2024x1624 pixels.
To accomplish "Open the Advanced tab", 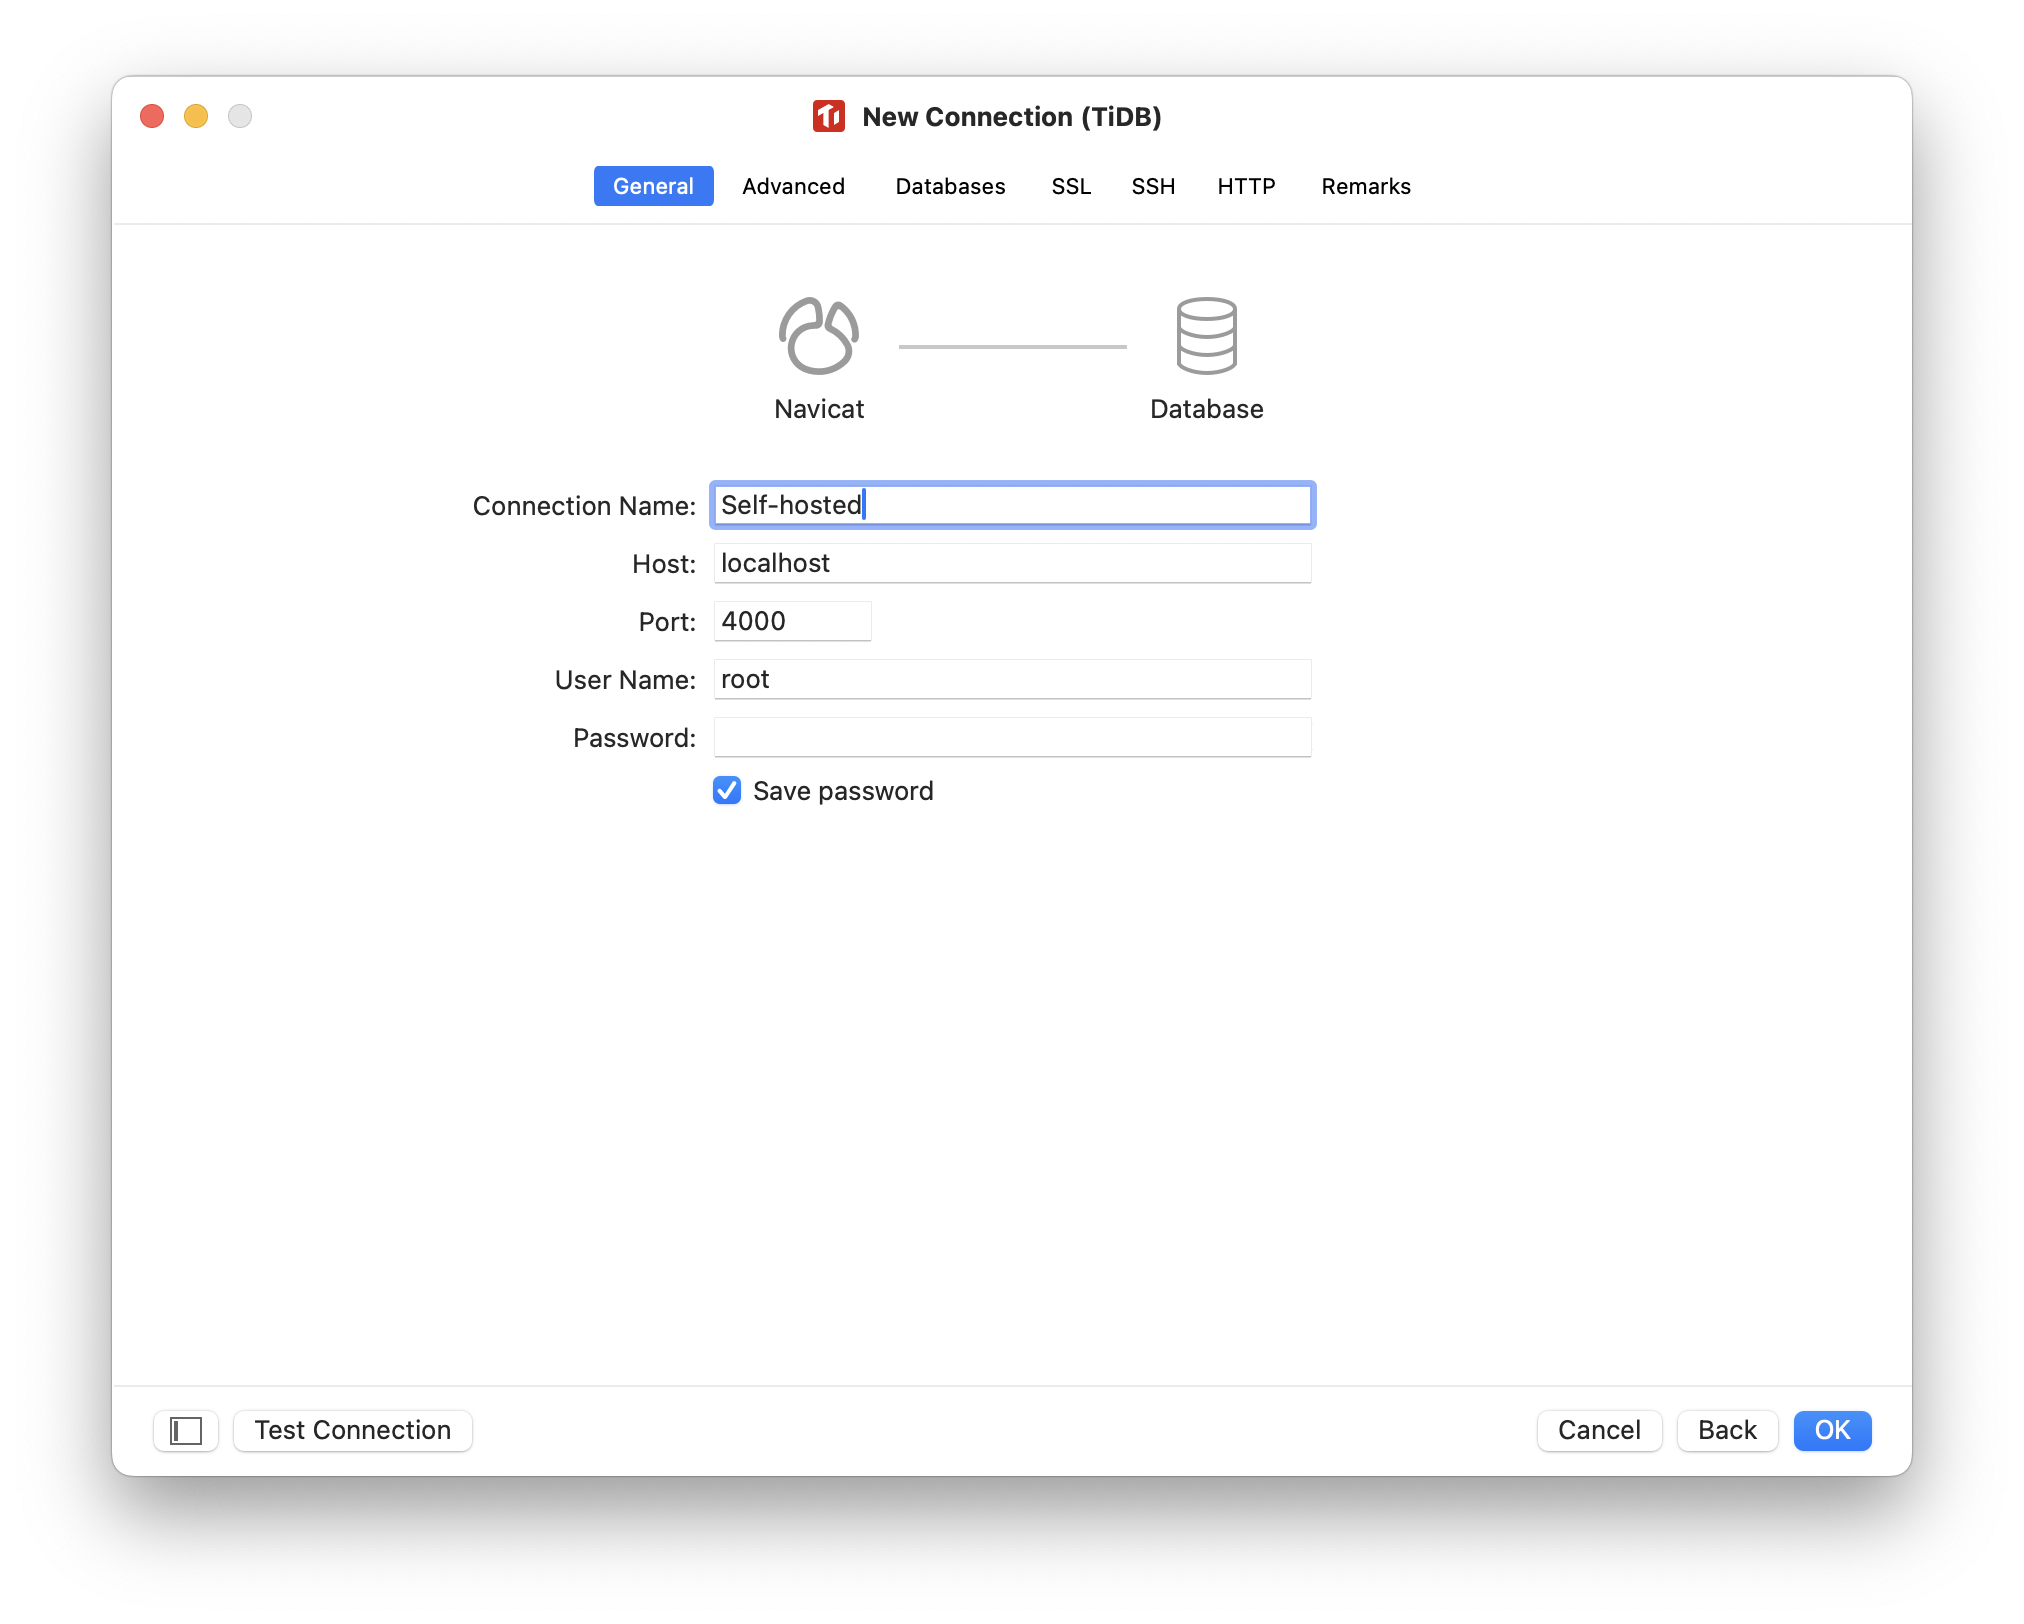I will 795,186.
